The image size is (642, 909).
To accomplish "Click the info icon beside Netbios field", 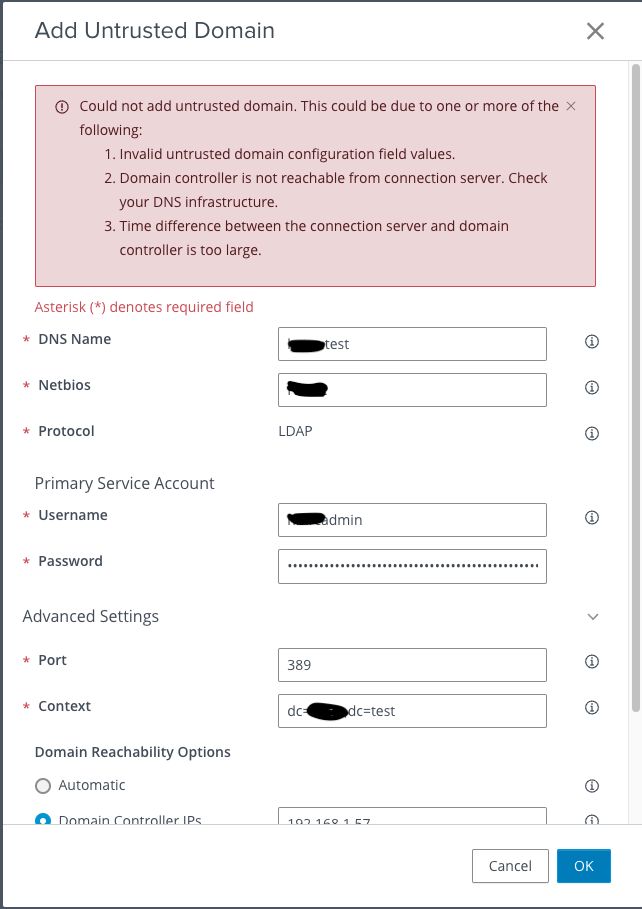I will [591, 388].
